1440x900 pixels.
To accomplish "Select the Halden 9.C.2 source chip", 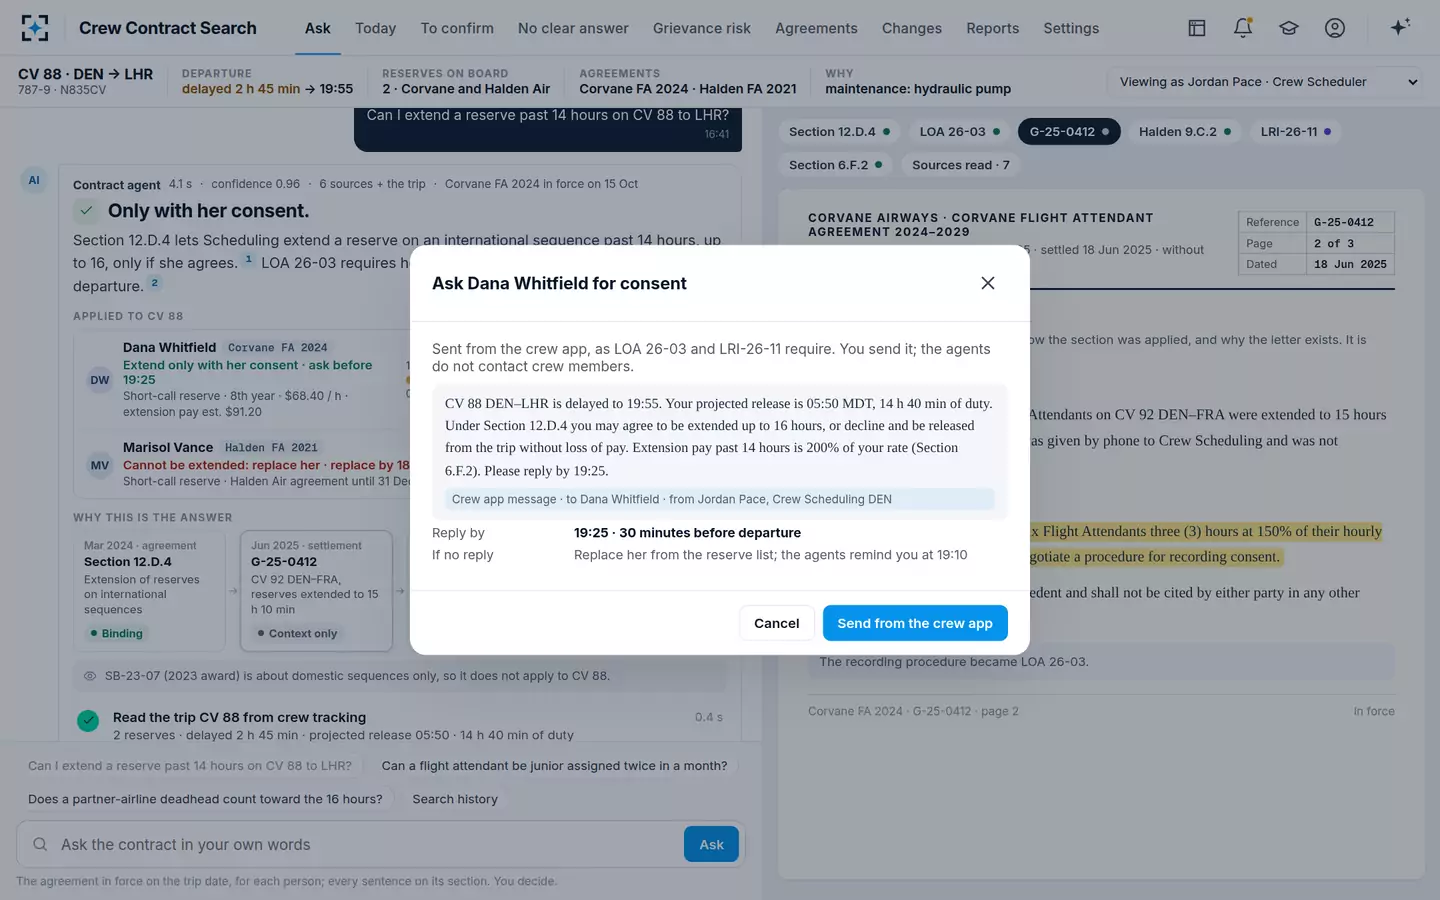I will click(x=1185, y=131).
